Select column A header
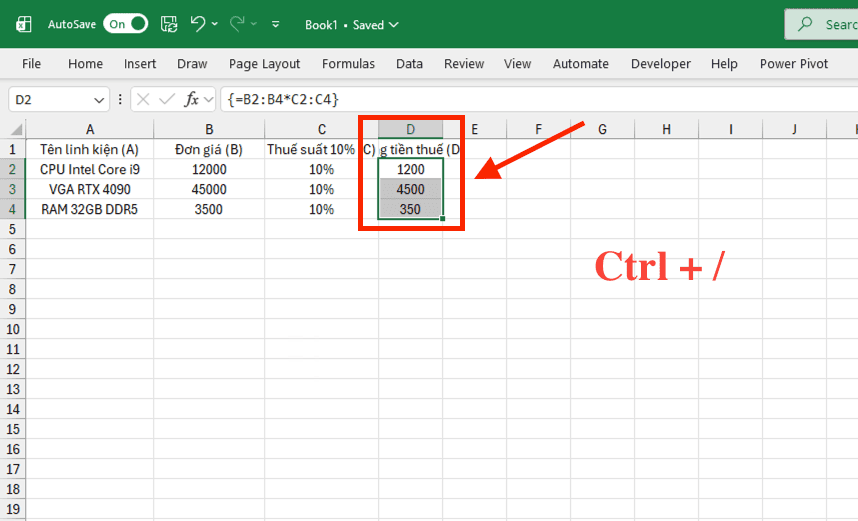The height and width of the screenshot is (521, 858). click(90, 129)
